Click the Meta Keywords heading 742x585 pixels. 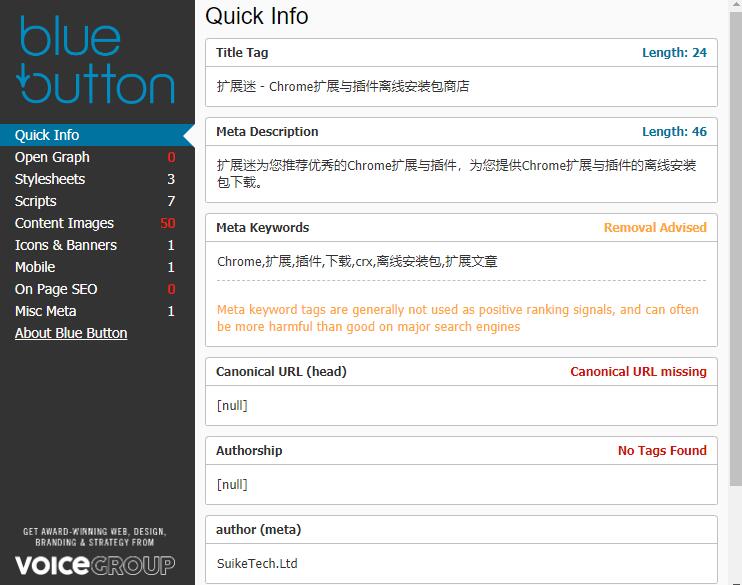pos(262,228)
